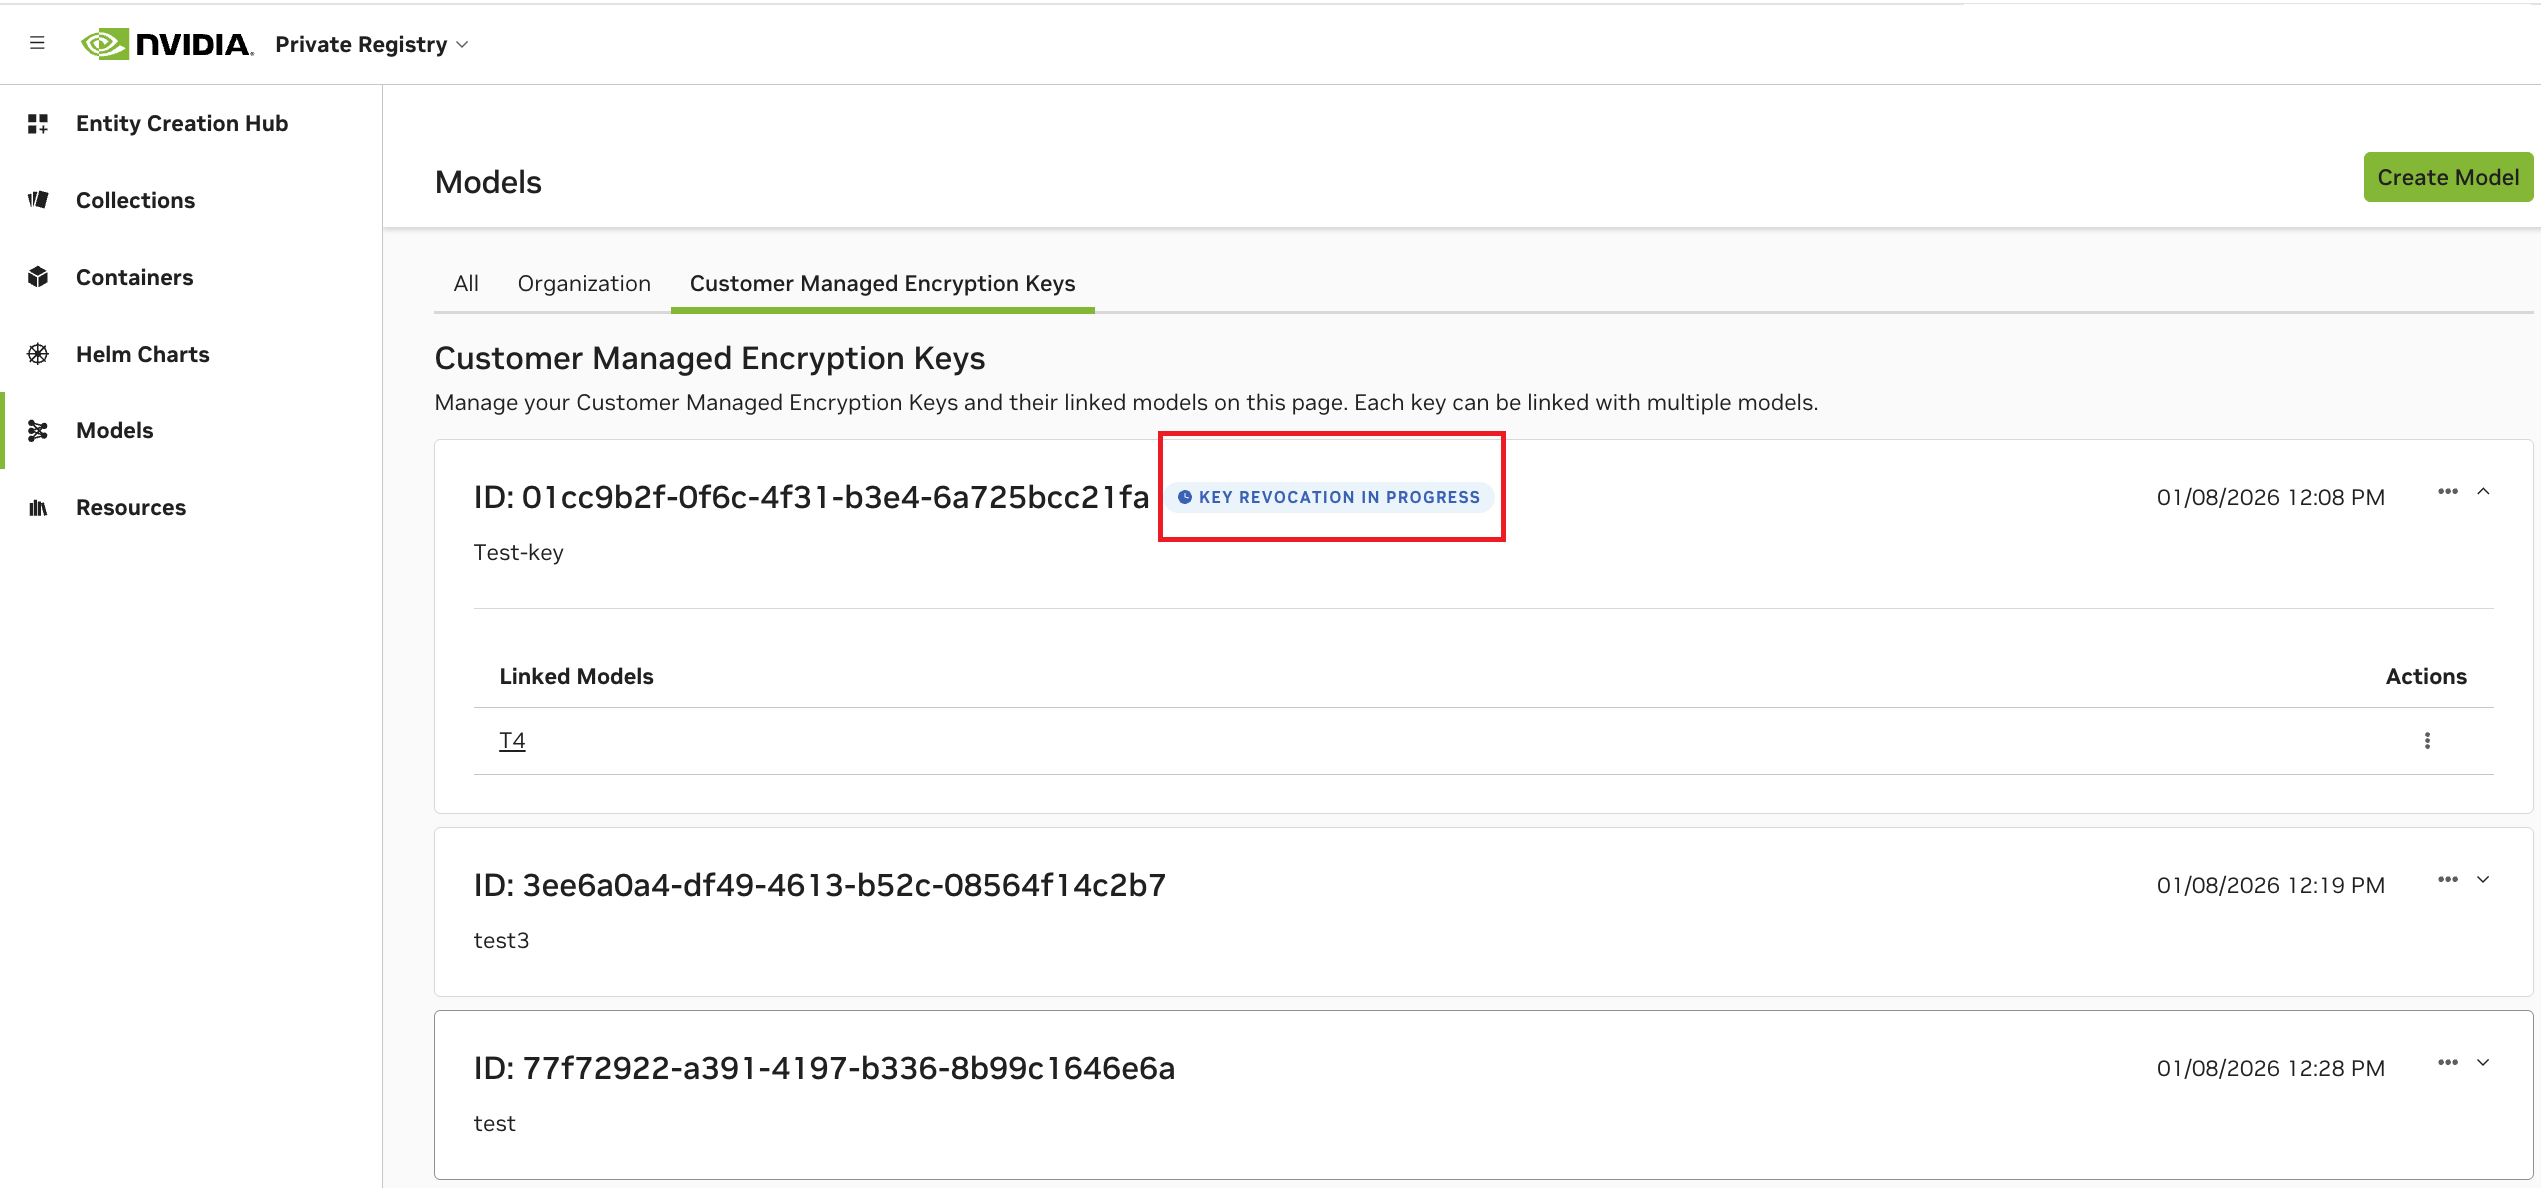Expand the test3 key card
Image resolution: width=2541 pixels, height=1188 pixels.
tap(2483, 880)
